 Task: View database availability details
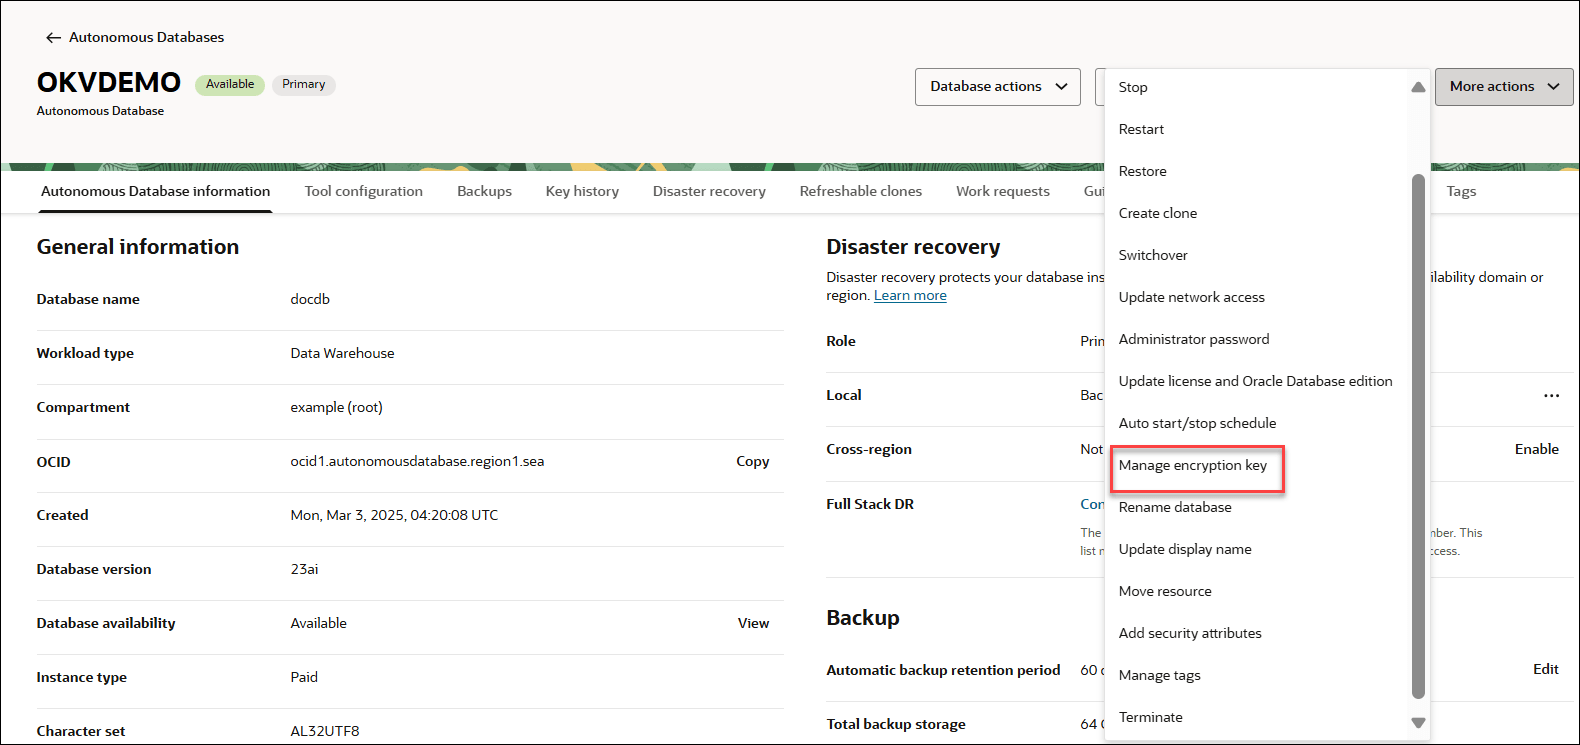[x=753, y=624]
